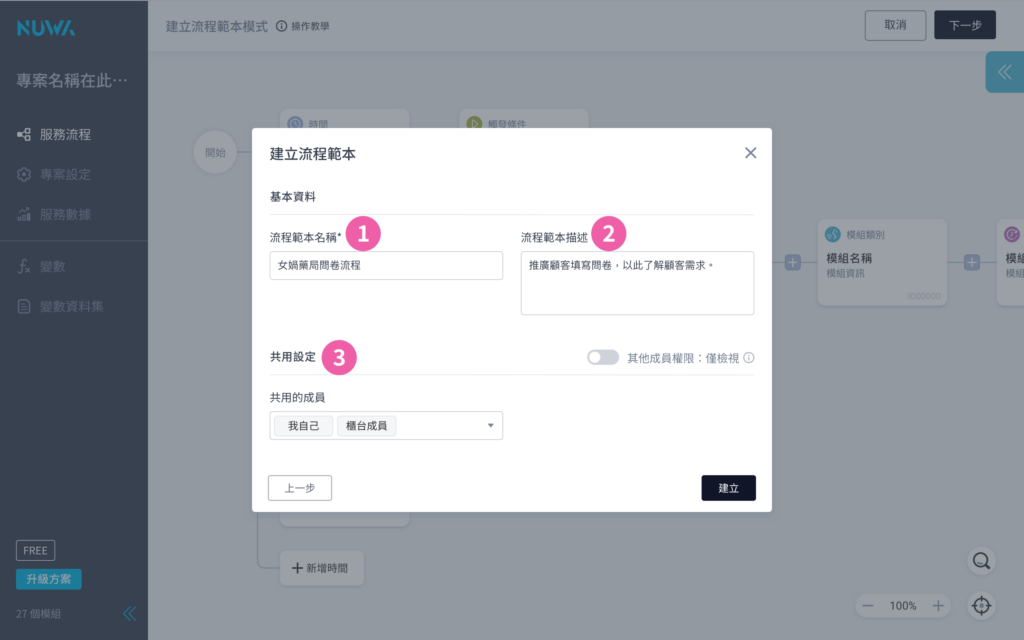
Task: Zoom in with the plus icon
Action: 938,606
